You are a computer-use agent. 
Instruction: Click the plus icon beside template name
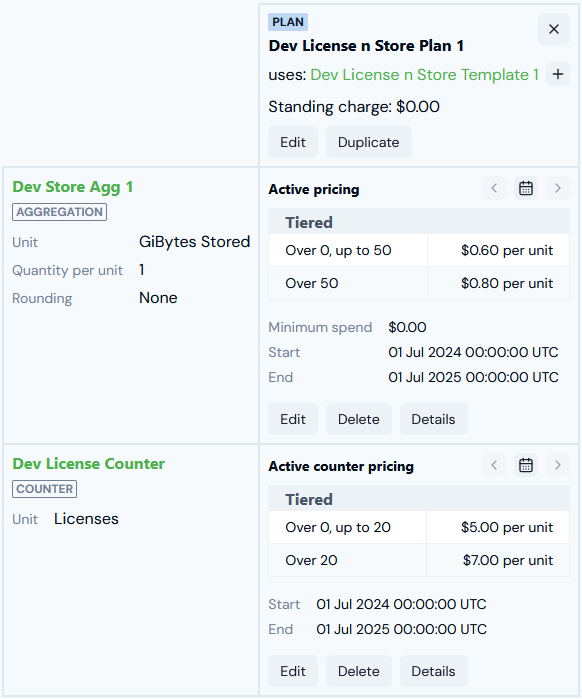pyautogui.click(x=558, y=74)
